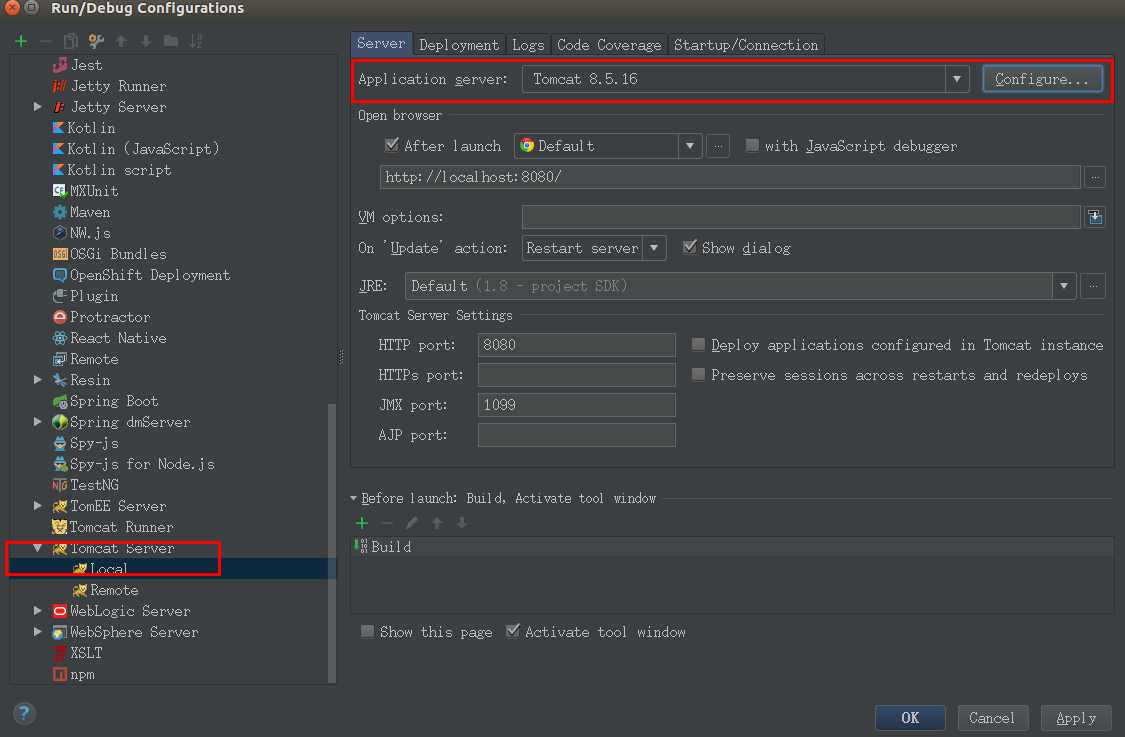Add before-launch task with green plus

[x=362, y=523]
